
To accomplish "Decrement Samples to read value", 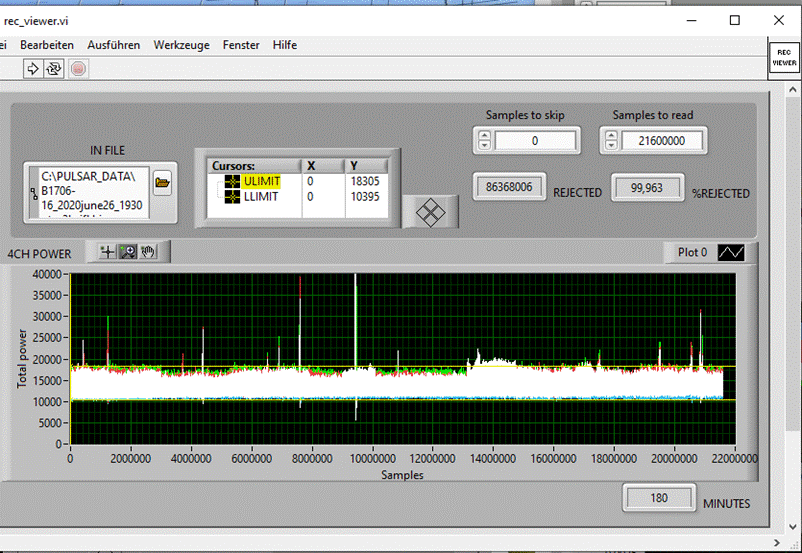I will pyautogui.click(x=611, y=145).
